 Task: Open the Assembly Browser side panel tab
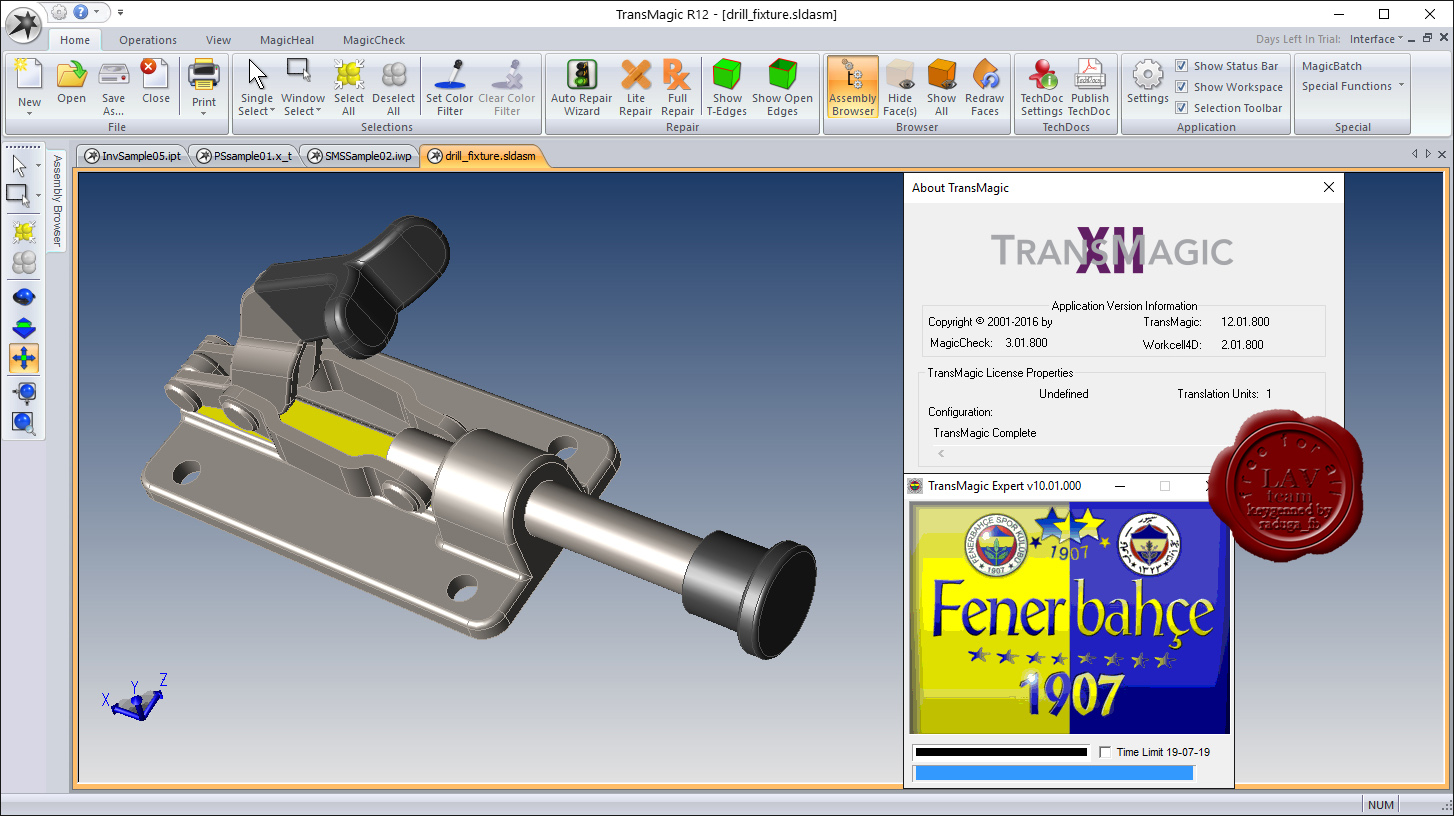point(57,200)
